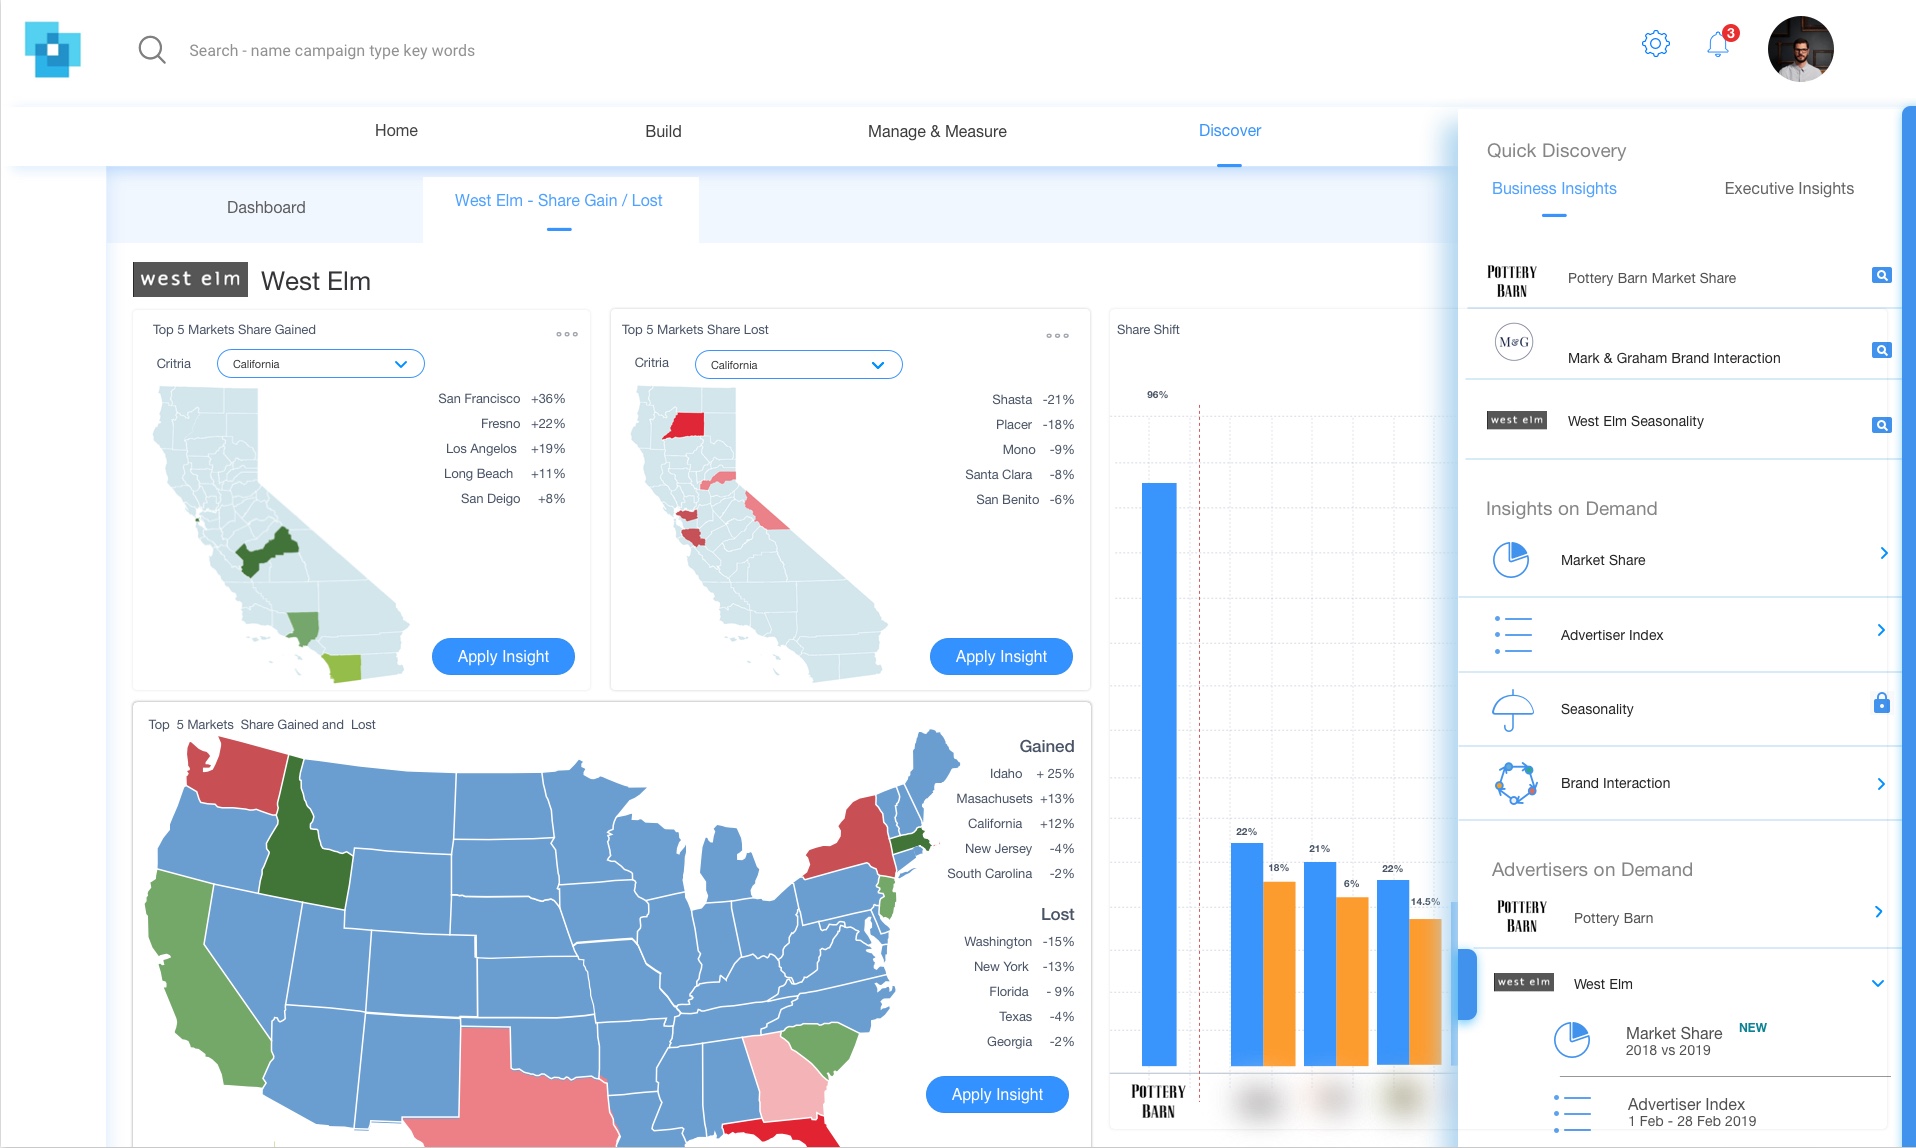Click West Elm logo in Advertisers on Demand

click(x=1524, y=982)
